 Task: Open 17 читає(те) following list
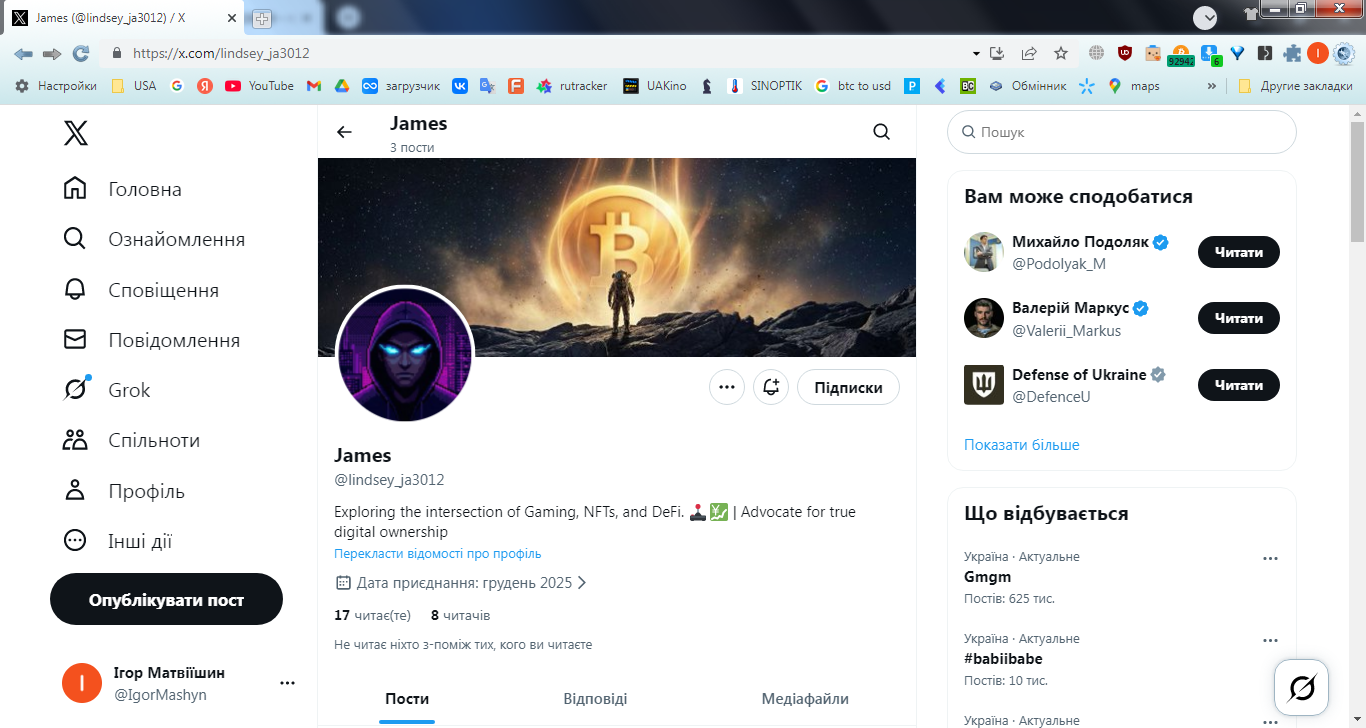[x=372, y=615]
